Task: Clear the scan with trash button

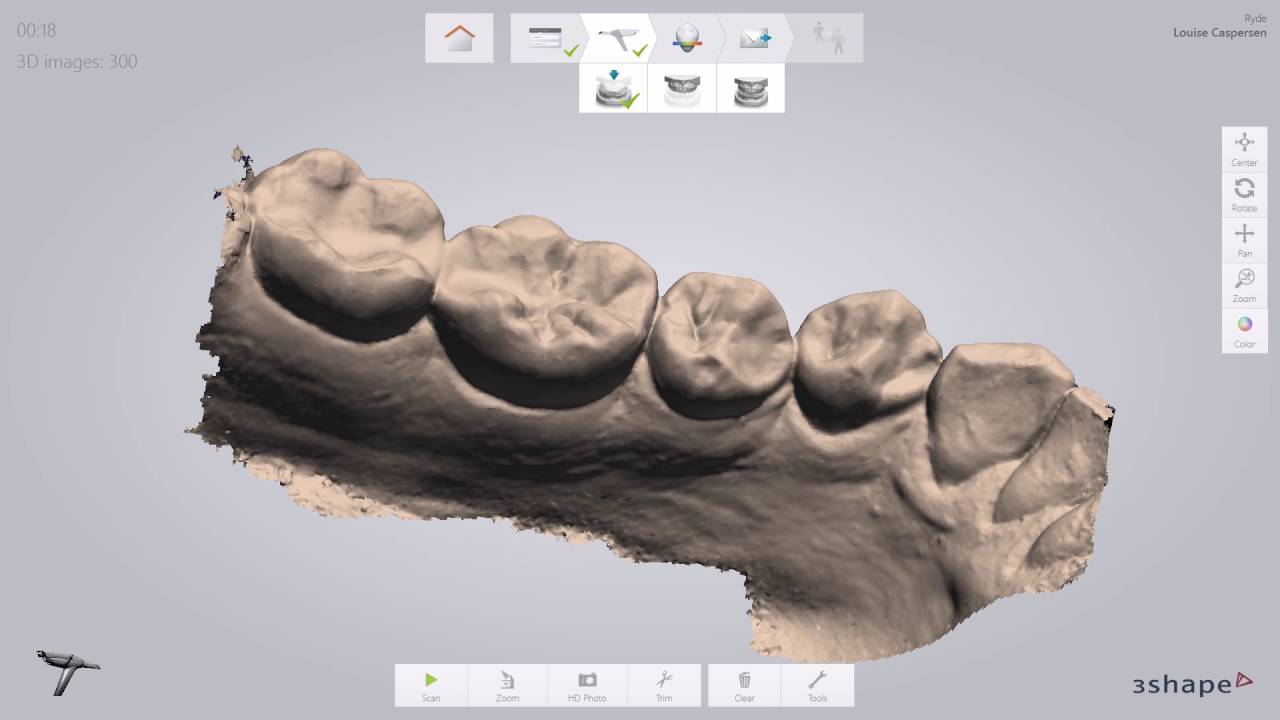Action: pos(744,685)
